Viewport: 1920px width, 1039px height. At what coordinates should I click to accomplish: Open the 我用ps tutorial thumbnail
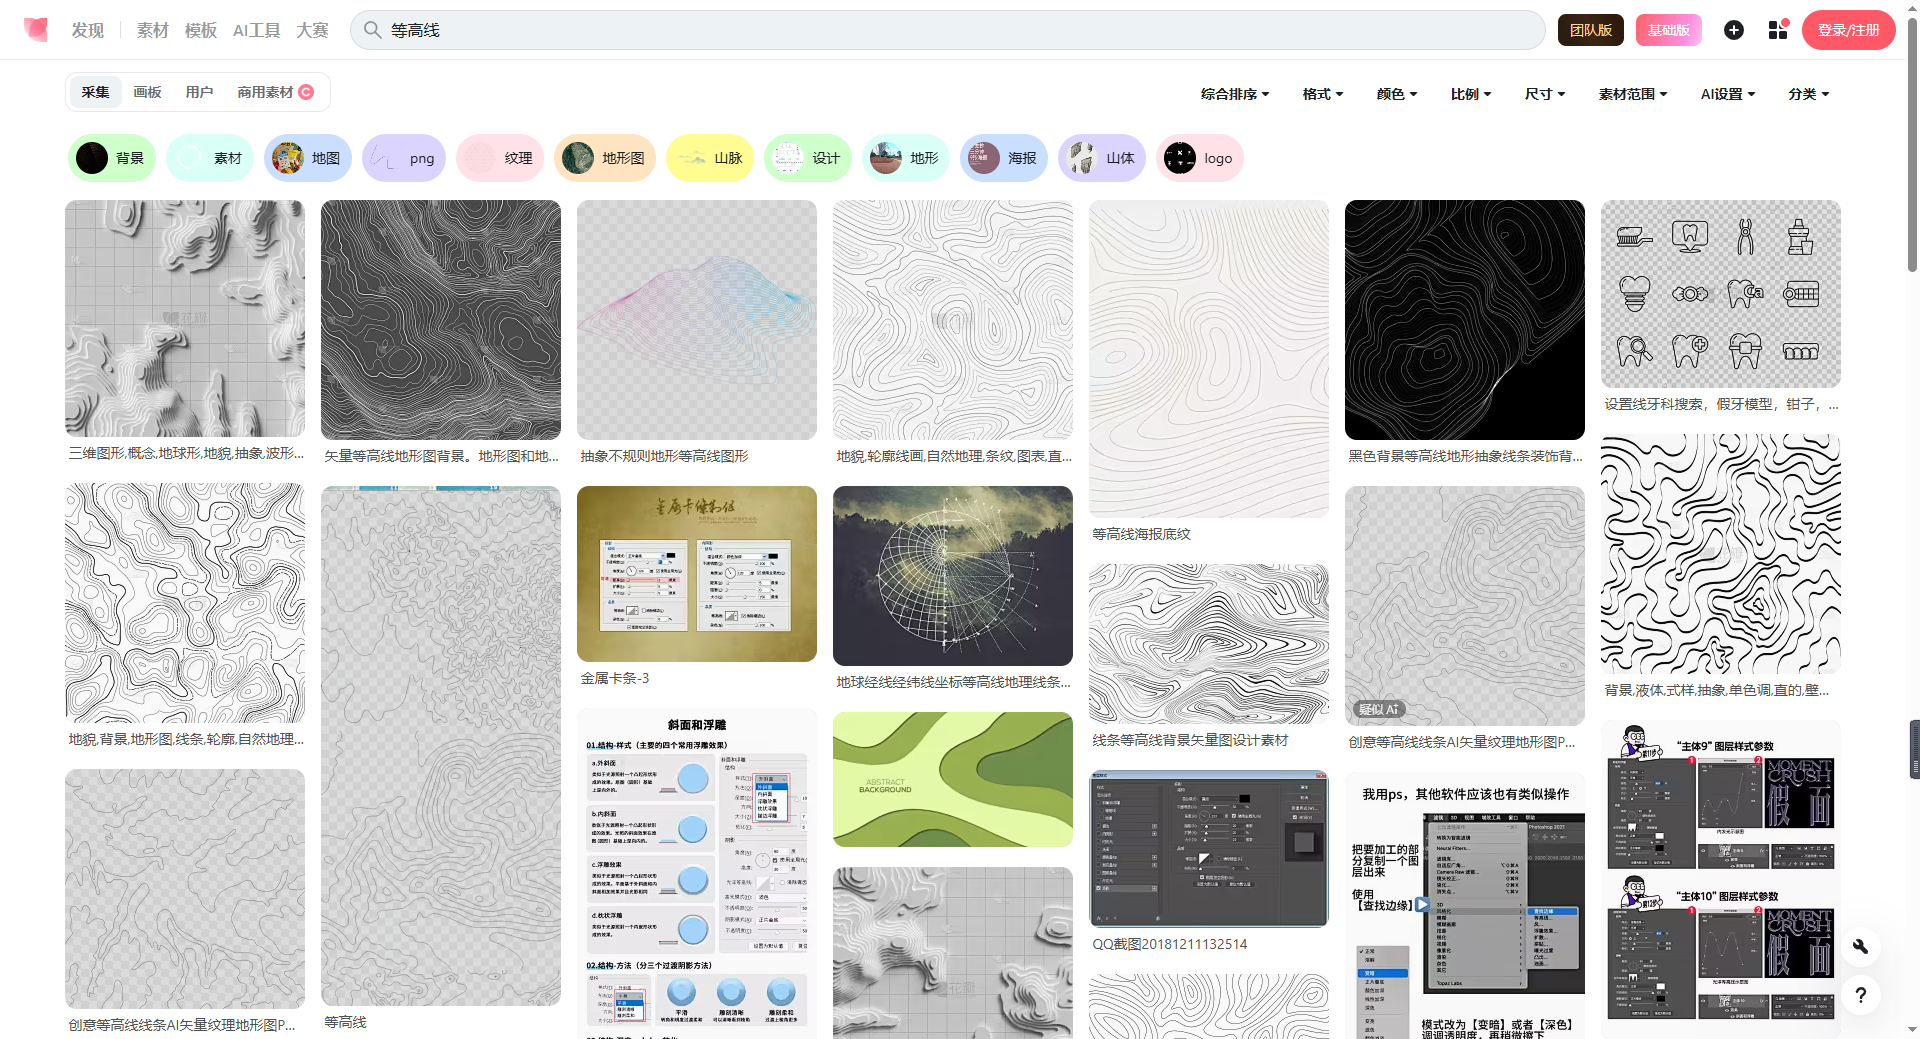point(1465,905)
